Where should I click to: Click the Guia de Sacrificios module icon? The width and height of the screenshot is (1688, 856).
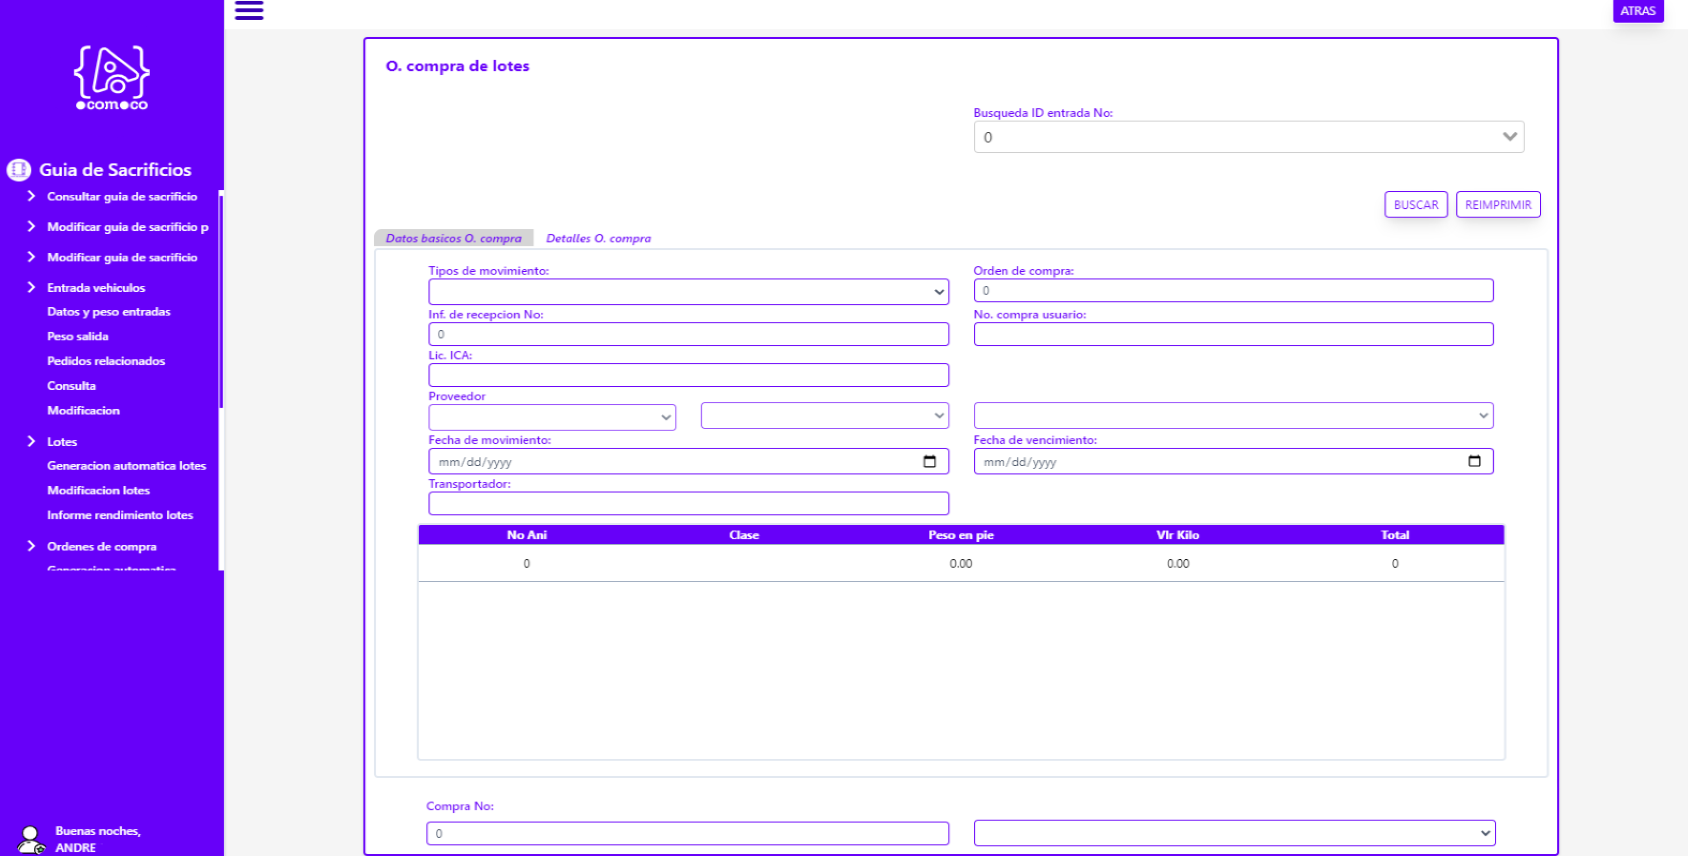[x=18, y=170]
